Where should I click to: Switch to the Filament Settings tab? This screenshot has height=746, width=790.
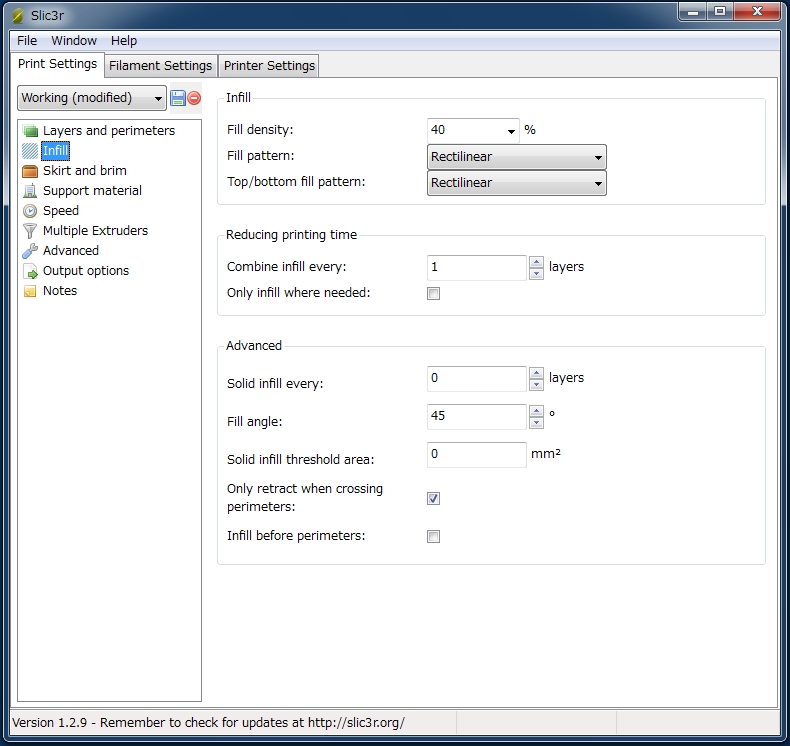tap(160, 66)
